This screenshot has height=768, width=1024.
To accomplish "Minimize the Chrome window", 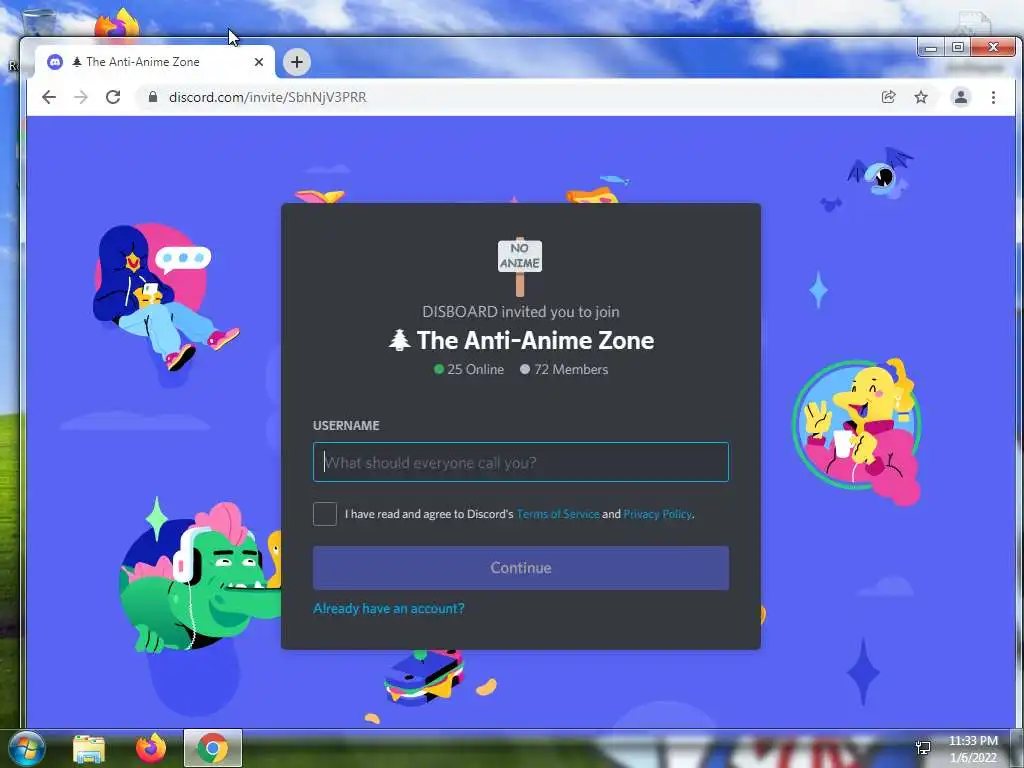I will [931, 48].
